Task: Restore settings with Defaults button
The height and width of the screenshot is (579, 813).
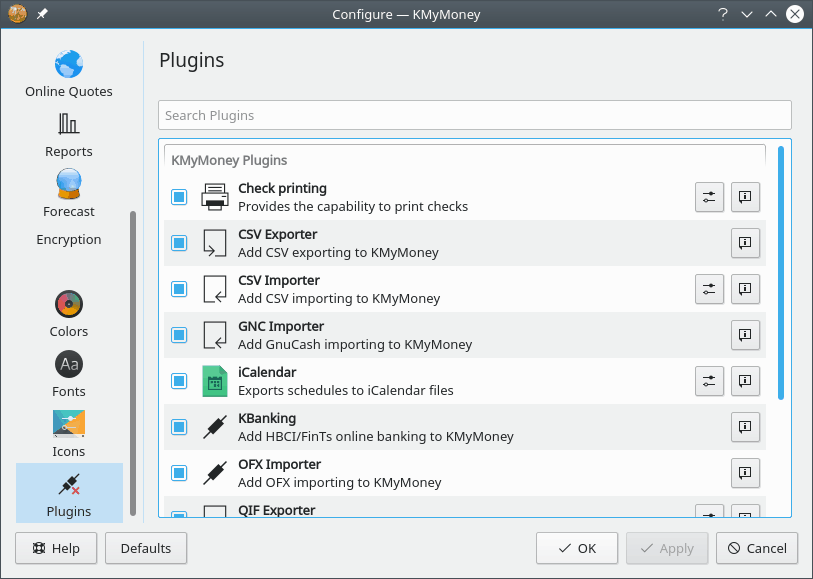Action: [x=146, y=548]
